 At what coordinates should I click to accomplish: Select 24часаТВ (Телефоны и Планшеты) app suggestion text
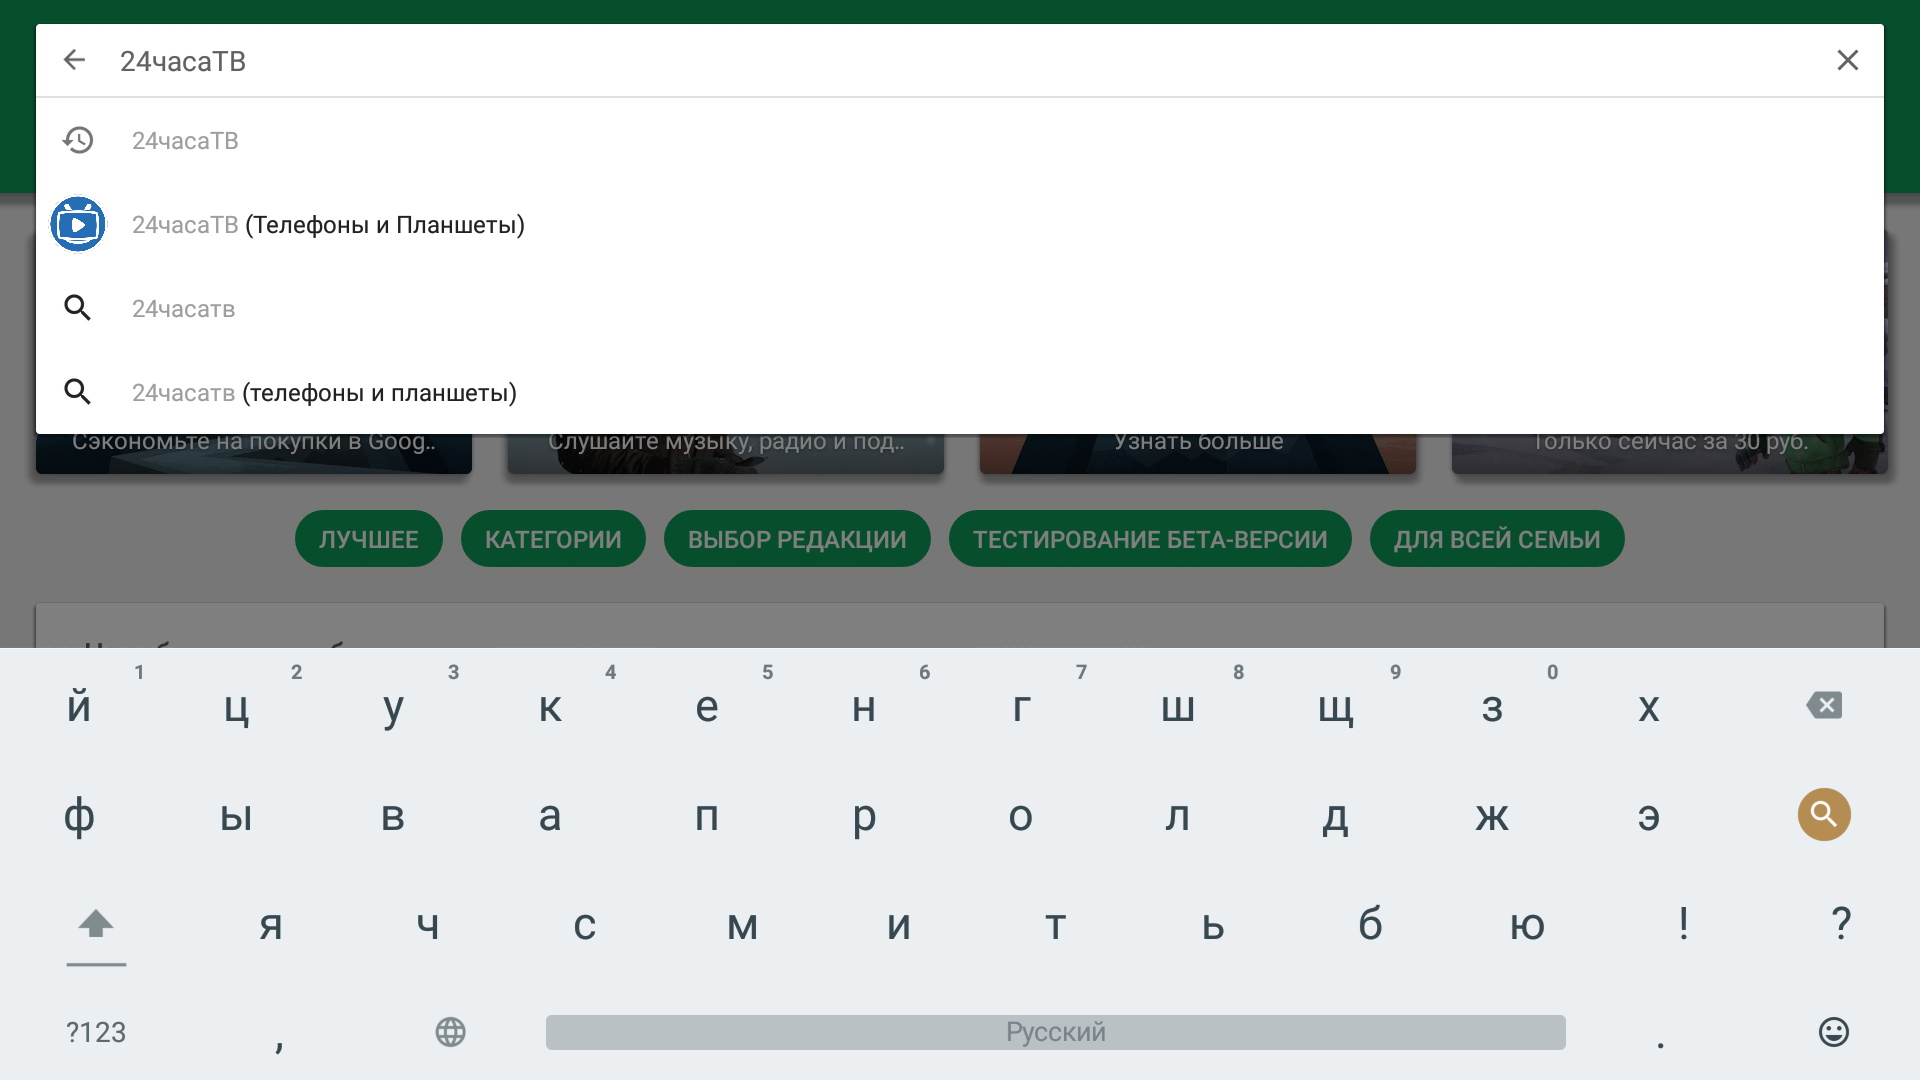coord(328,225)
